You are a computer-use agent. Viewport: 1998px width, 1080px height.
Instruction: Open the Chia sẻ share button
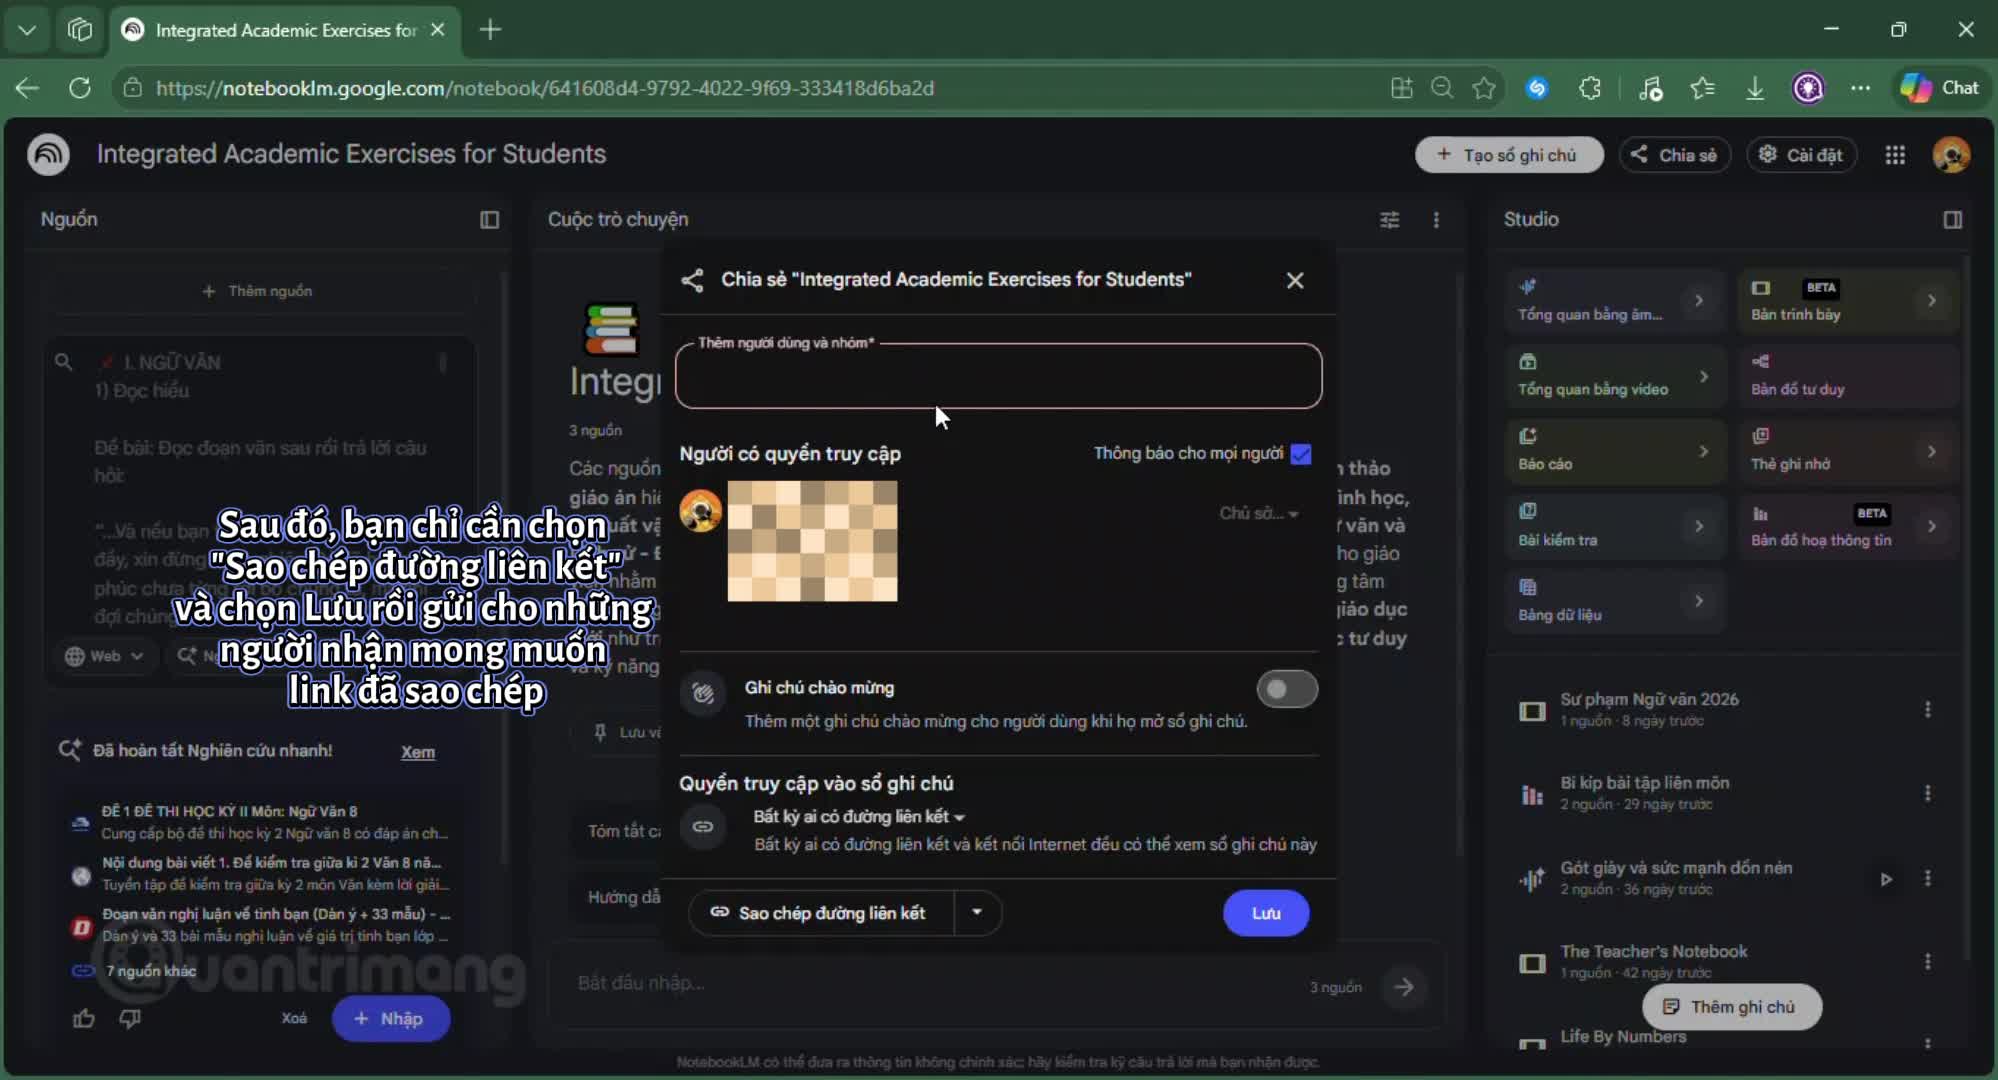tap(1674, 155)
